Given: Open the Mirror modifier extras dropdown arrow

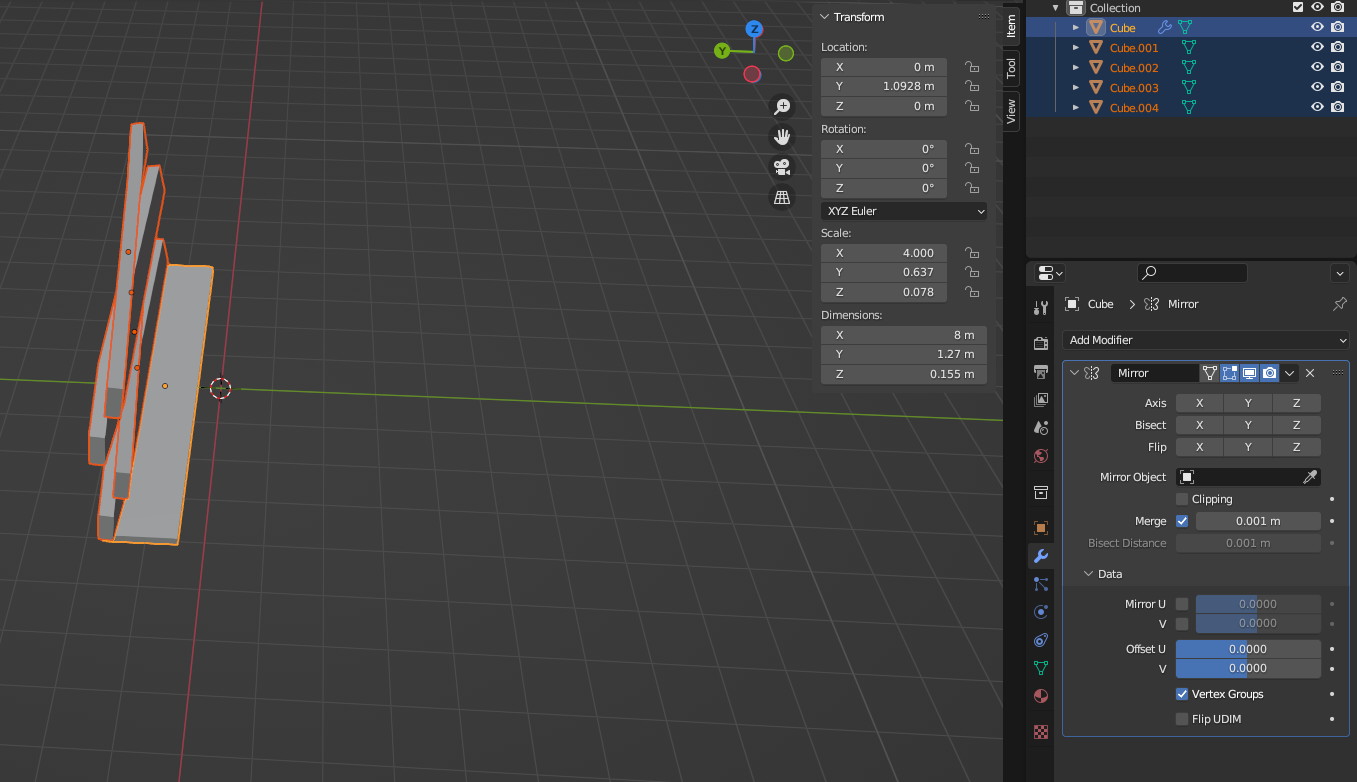Looking at the screenshot, I should click(x=1290, y=373).
